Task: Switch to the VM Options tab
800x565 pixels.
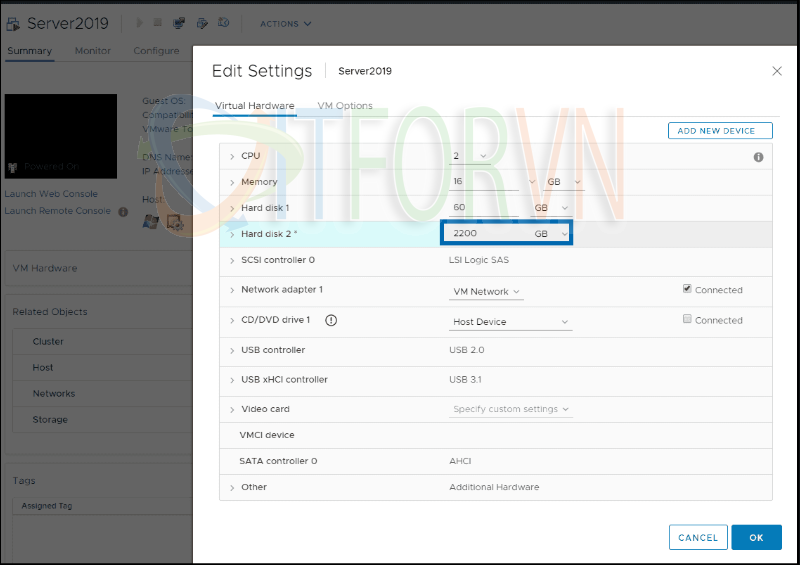Action: point(345,106)
